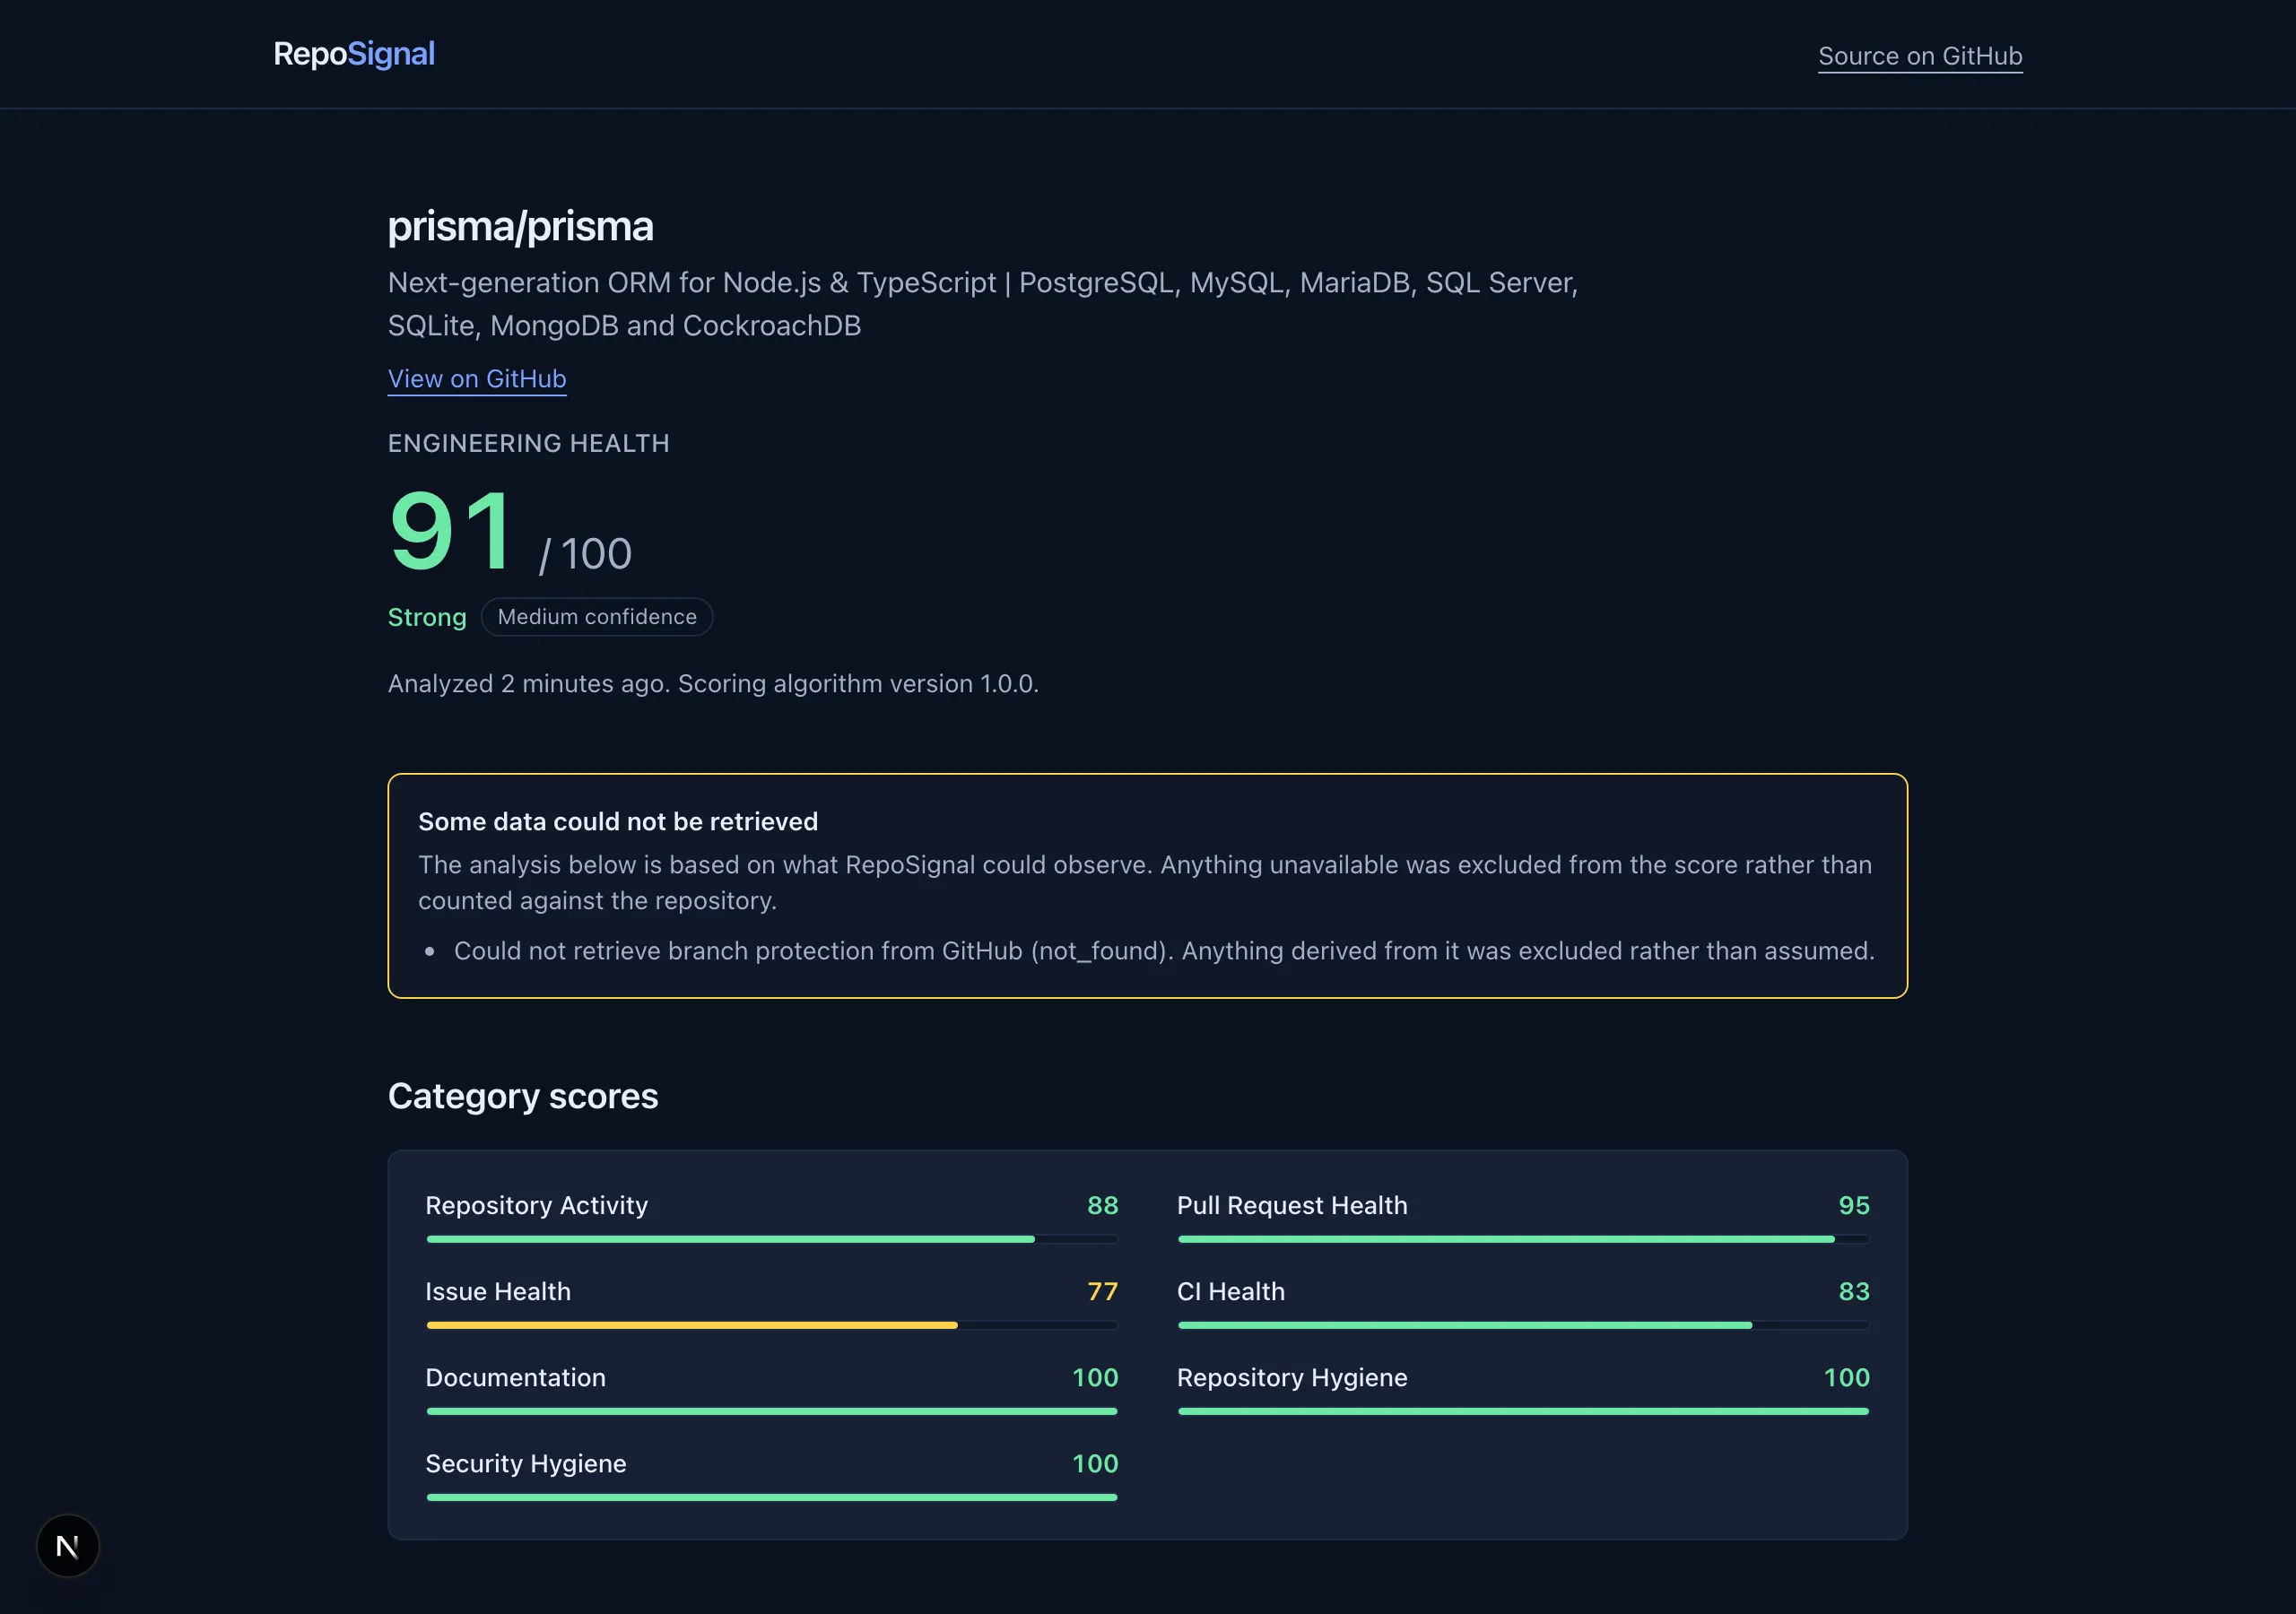Click the Documentation score 100
This screenshot has height=1614, width=2296.
[1095, 1377]
